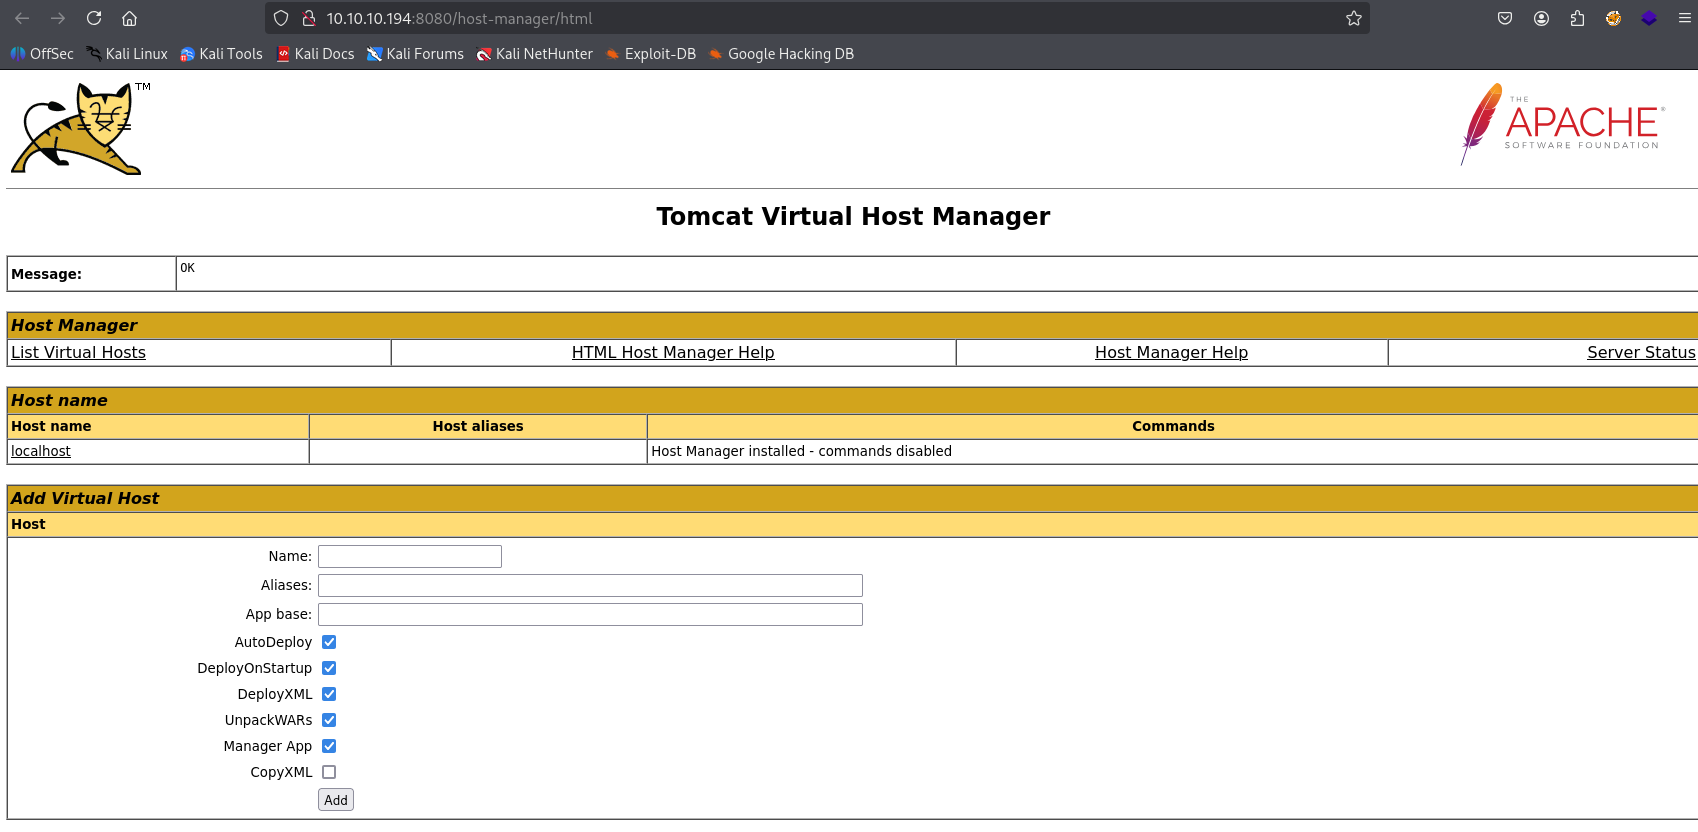Open the Kali Forums bookmark
This screenshot has height=832, width=1698.
click(x=415, y=54)
